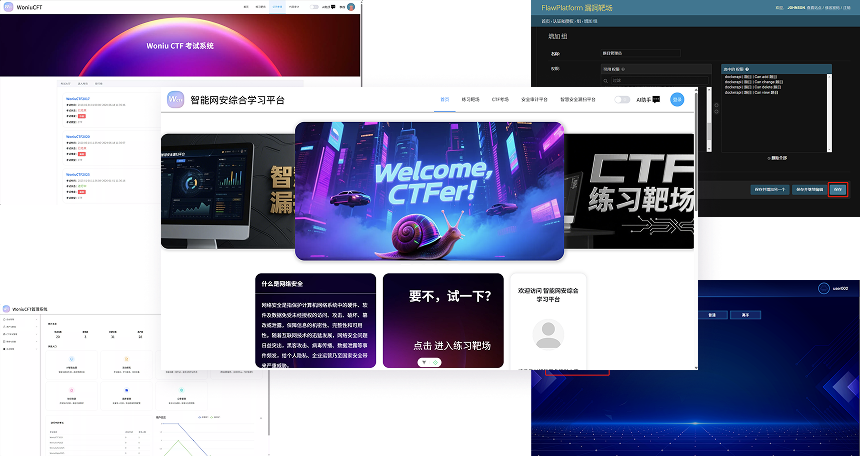Open the 什么是网络安全 card

coord(315,320)
